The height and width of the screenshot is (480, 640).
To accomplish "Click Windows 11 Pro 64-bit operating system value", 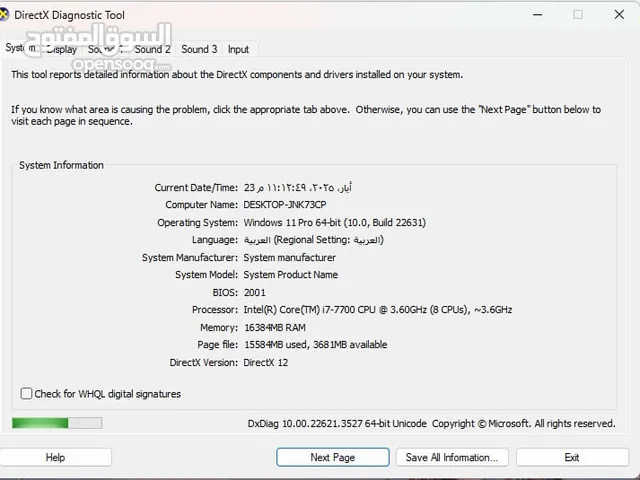I will coord(335,222).
